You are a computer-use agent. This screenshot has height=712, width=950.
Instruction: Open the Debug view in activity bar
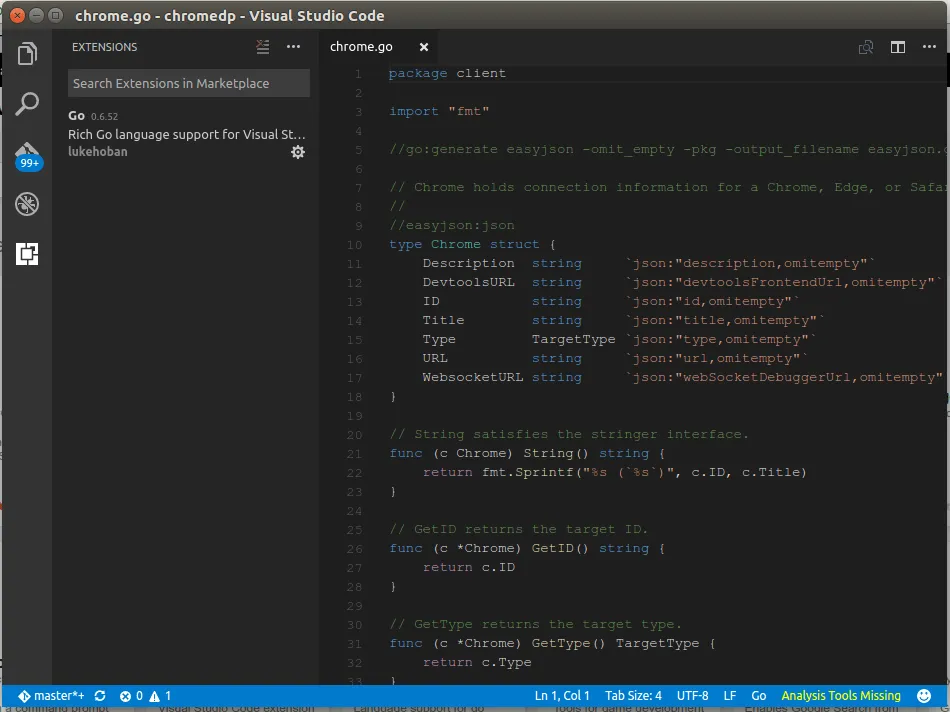(27, 205)
